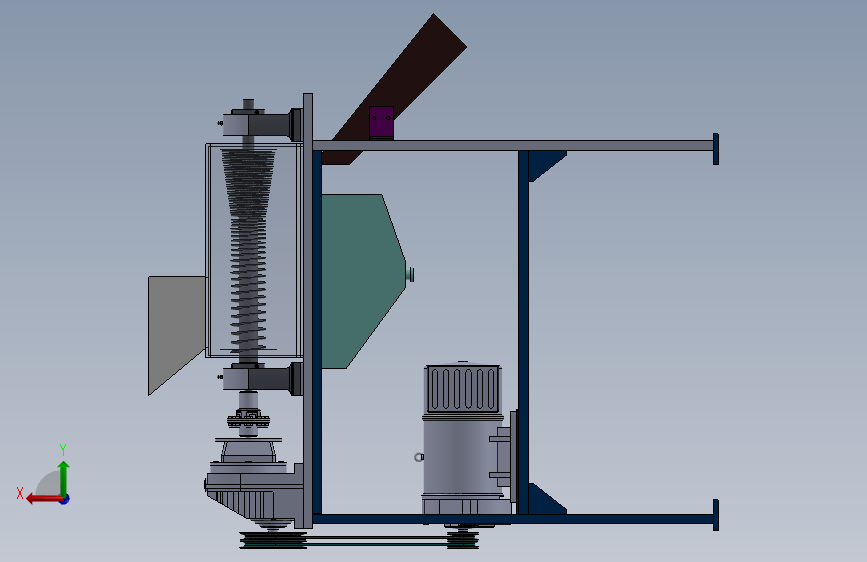Viewport: 867px width, 562px height.
Task: Select the large green belt pulley
Action: pyautogui.click(x=273, y=540)
